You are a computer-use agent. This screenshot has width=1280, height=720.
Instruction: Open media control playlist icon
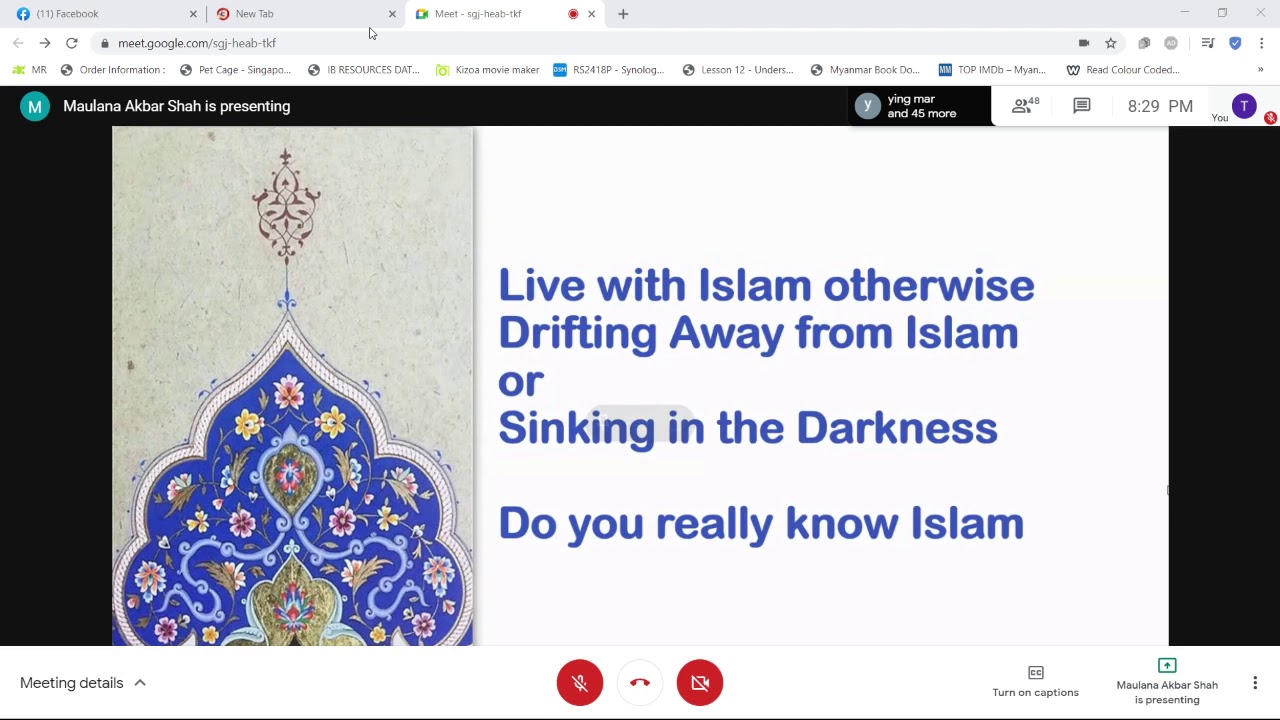(1208, 43)
